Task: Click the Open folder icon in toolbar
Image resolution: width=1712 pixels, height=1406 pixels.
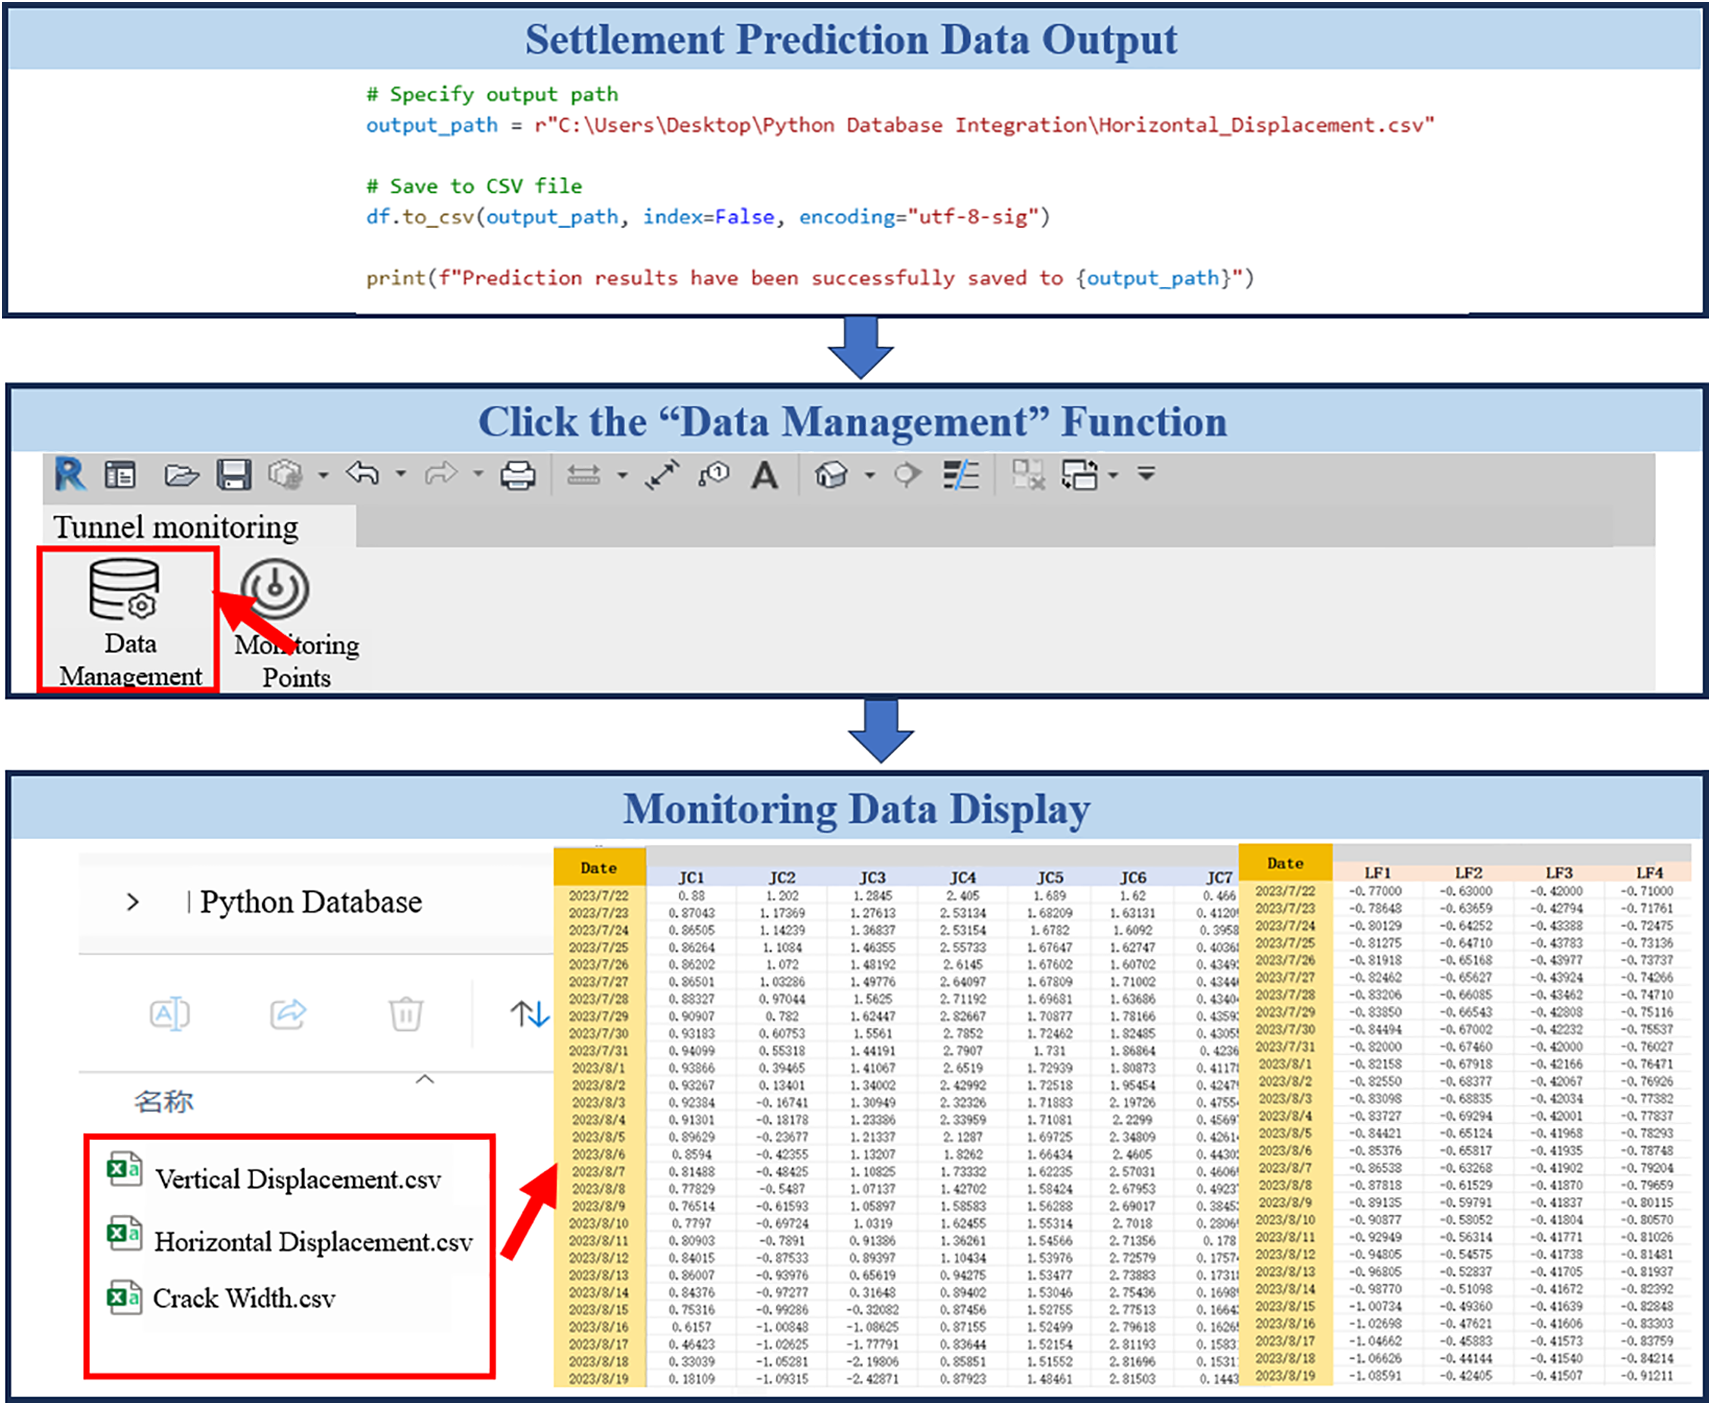Action: tap(181, 475)
